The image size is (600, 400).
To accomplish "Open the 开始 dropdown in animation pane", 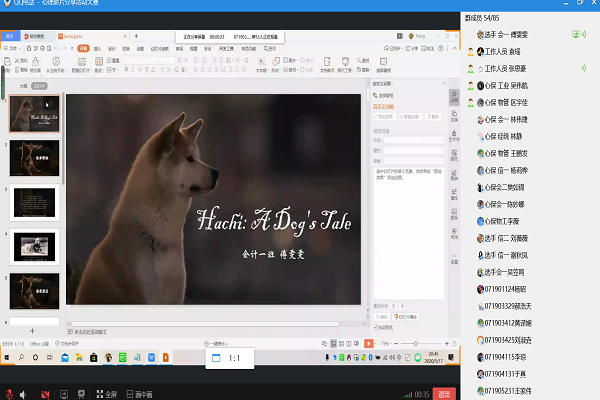I will click(x=414, y=140).
